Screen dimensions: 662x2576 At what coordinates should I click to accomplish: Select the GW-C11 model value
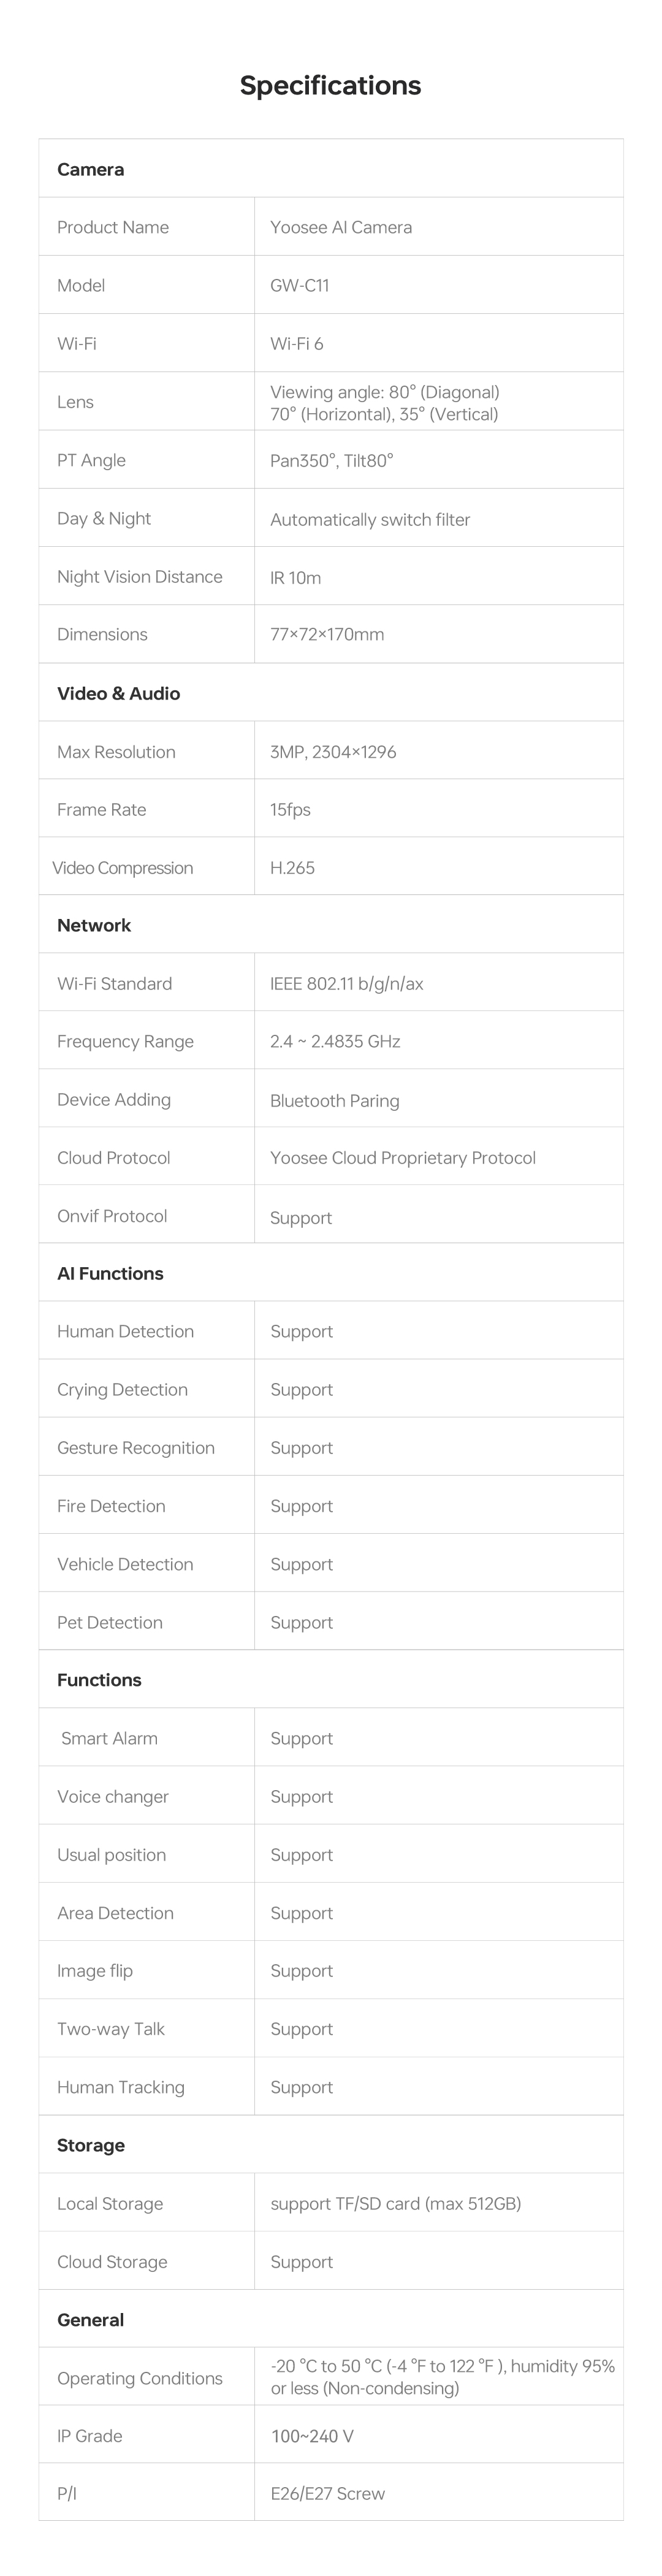pos(299,285)
